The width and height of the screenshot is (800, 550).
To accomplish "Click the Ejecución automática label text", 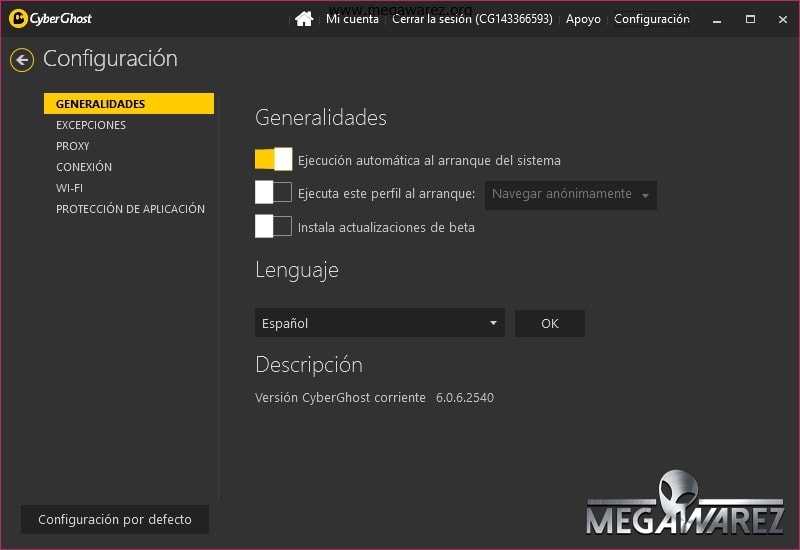I will click(x=429, y=161).
